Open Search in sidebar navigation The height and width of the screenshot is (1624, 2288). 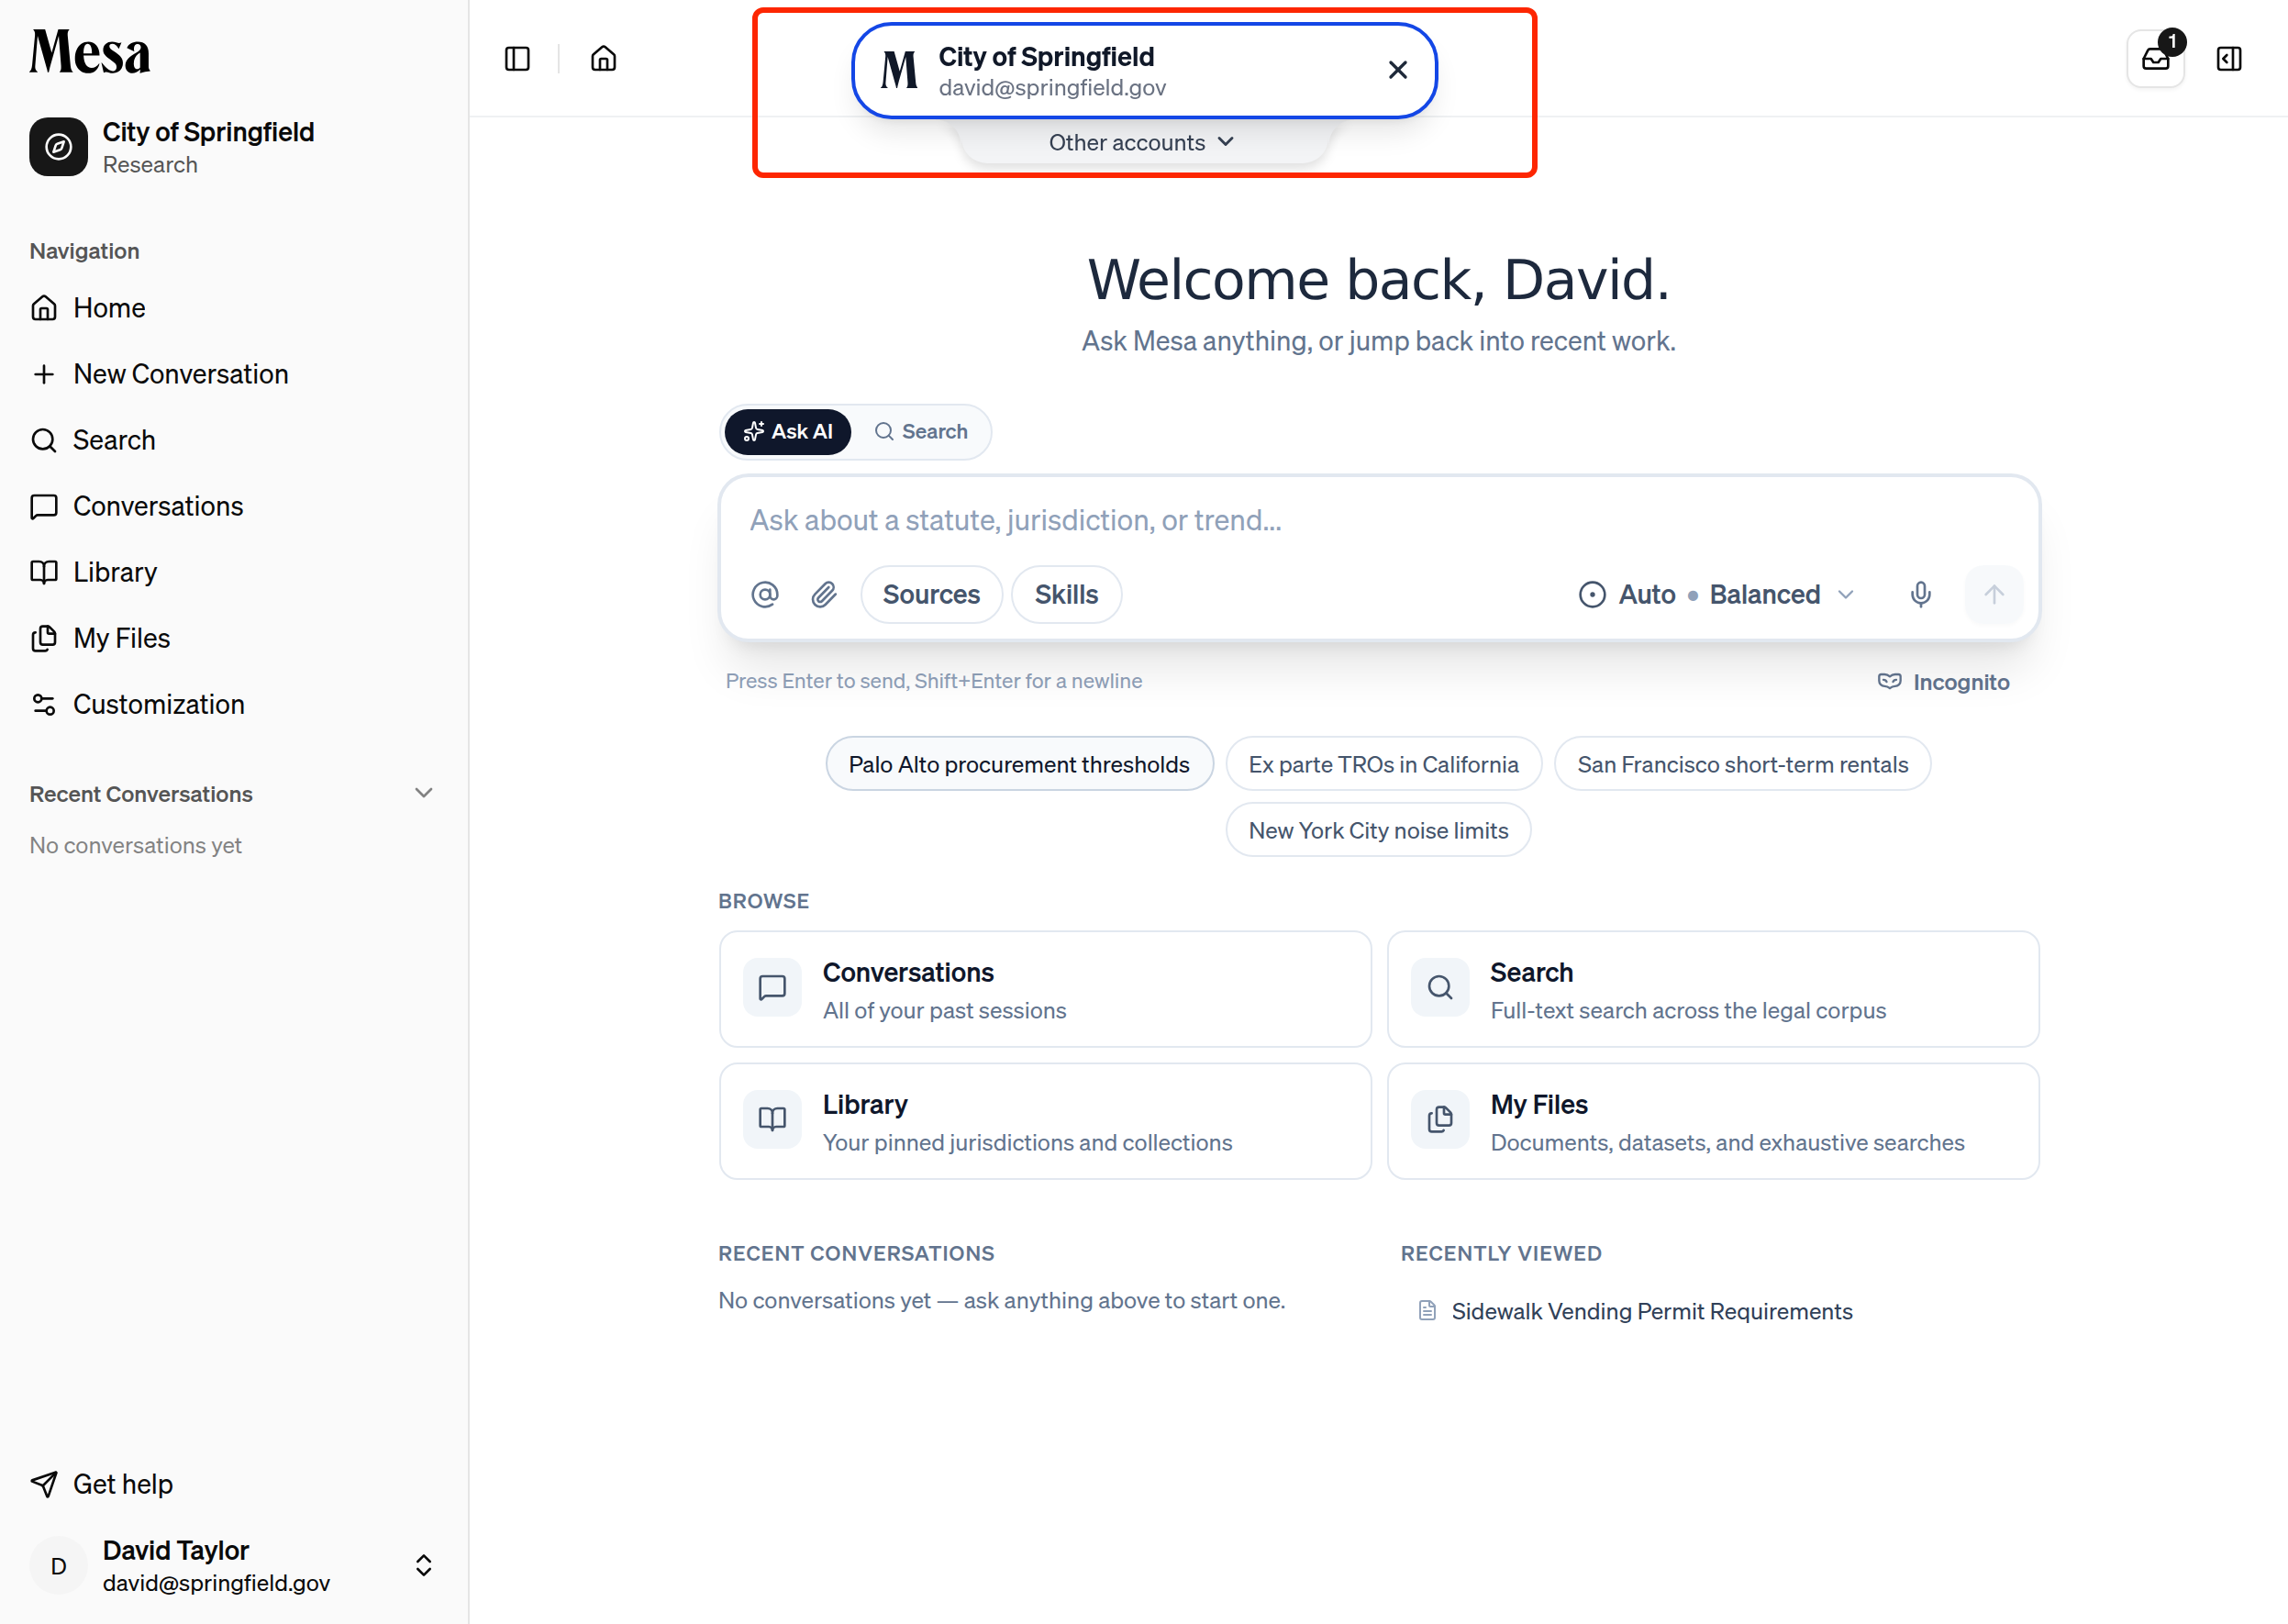234,440
